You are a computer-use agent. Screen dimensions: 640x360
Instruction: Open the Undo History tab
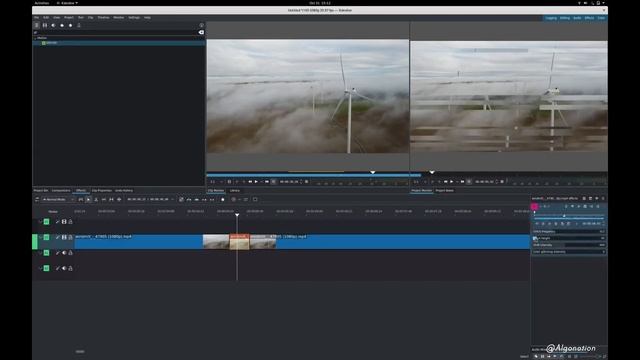point(124,191)
